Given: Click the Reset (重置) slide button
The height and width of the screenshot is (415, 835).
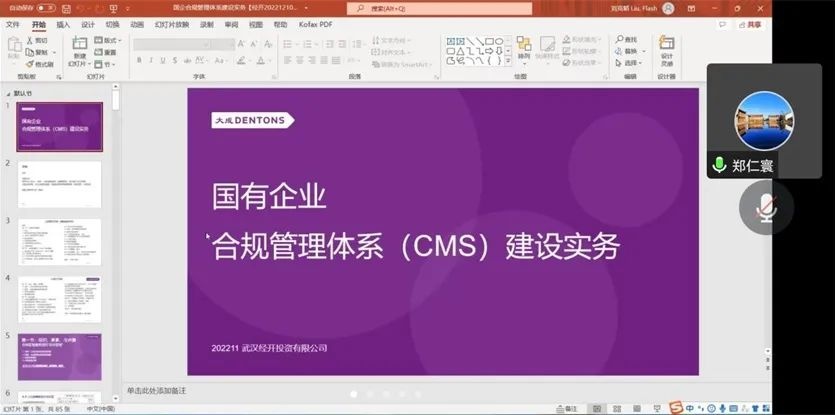Looking at the screenshot, I should 105,52.
